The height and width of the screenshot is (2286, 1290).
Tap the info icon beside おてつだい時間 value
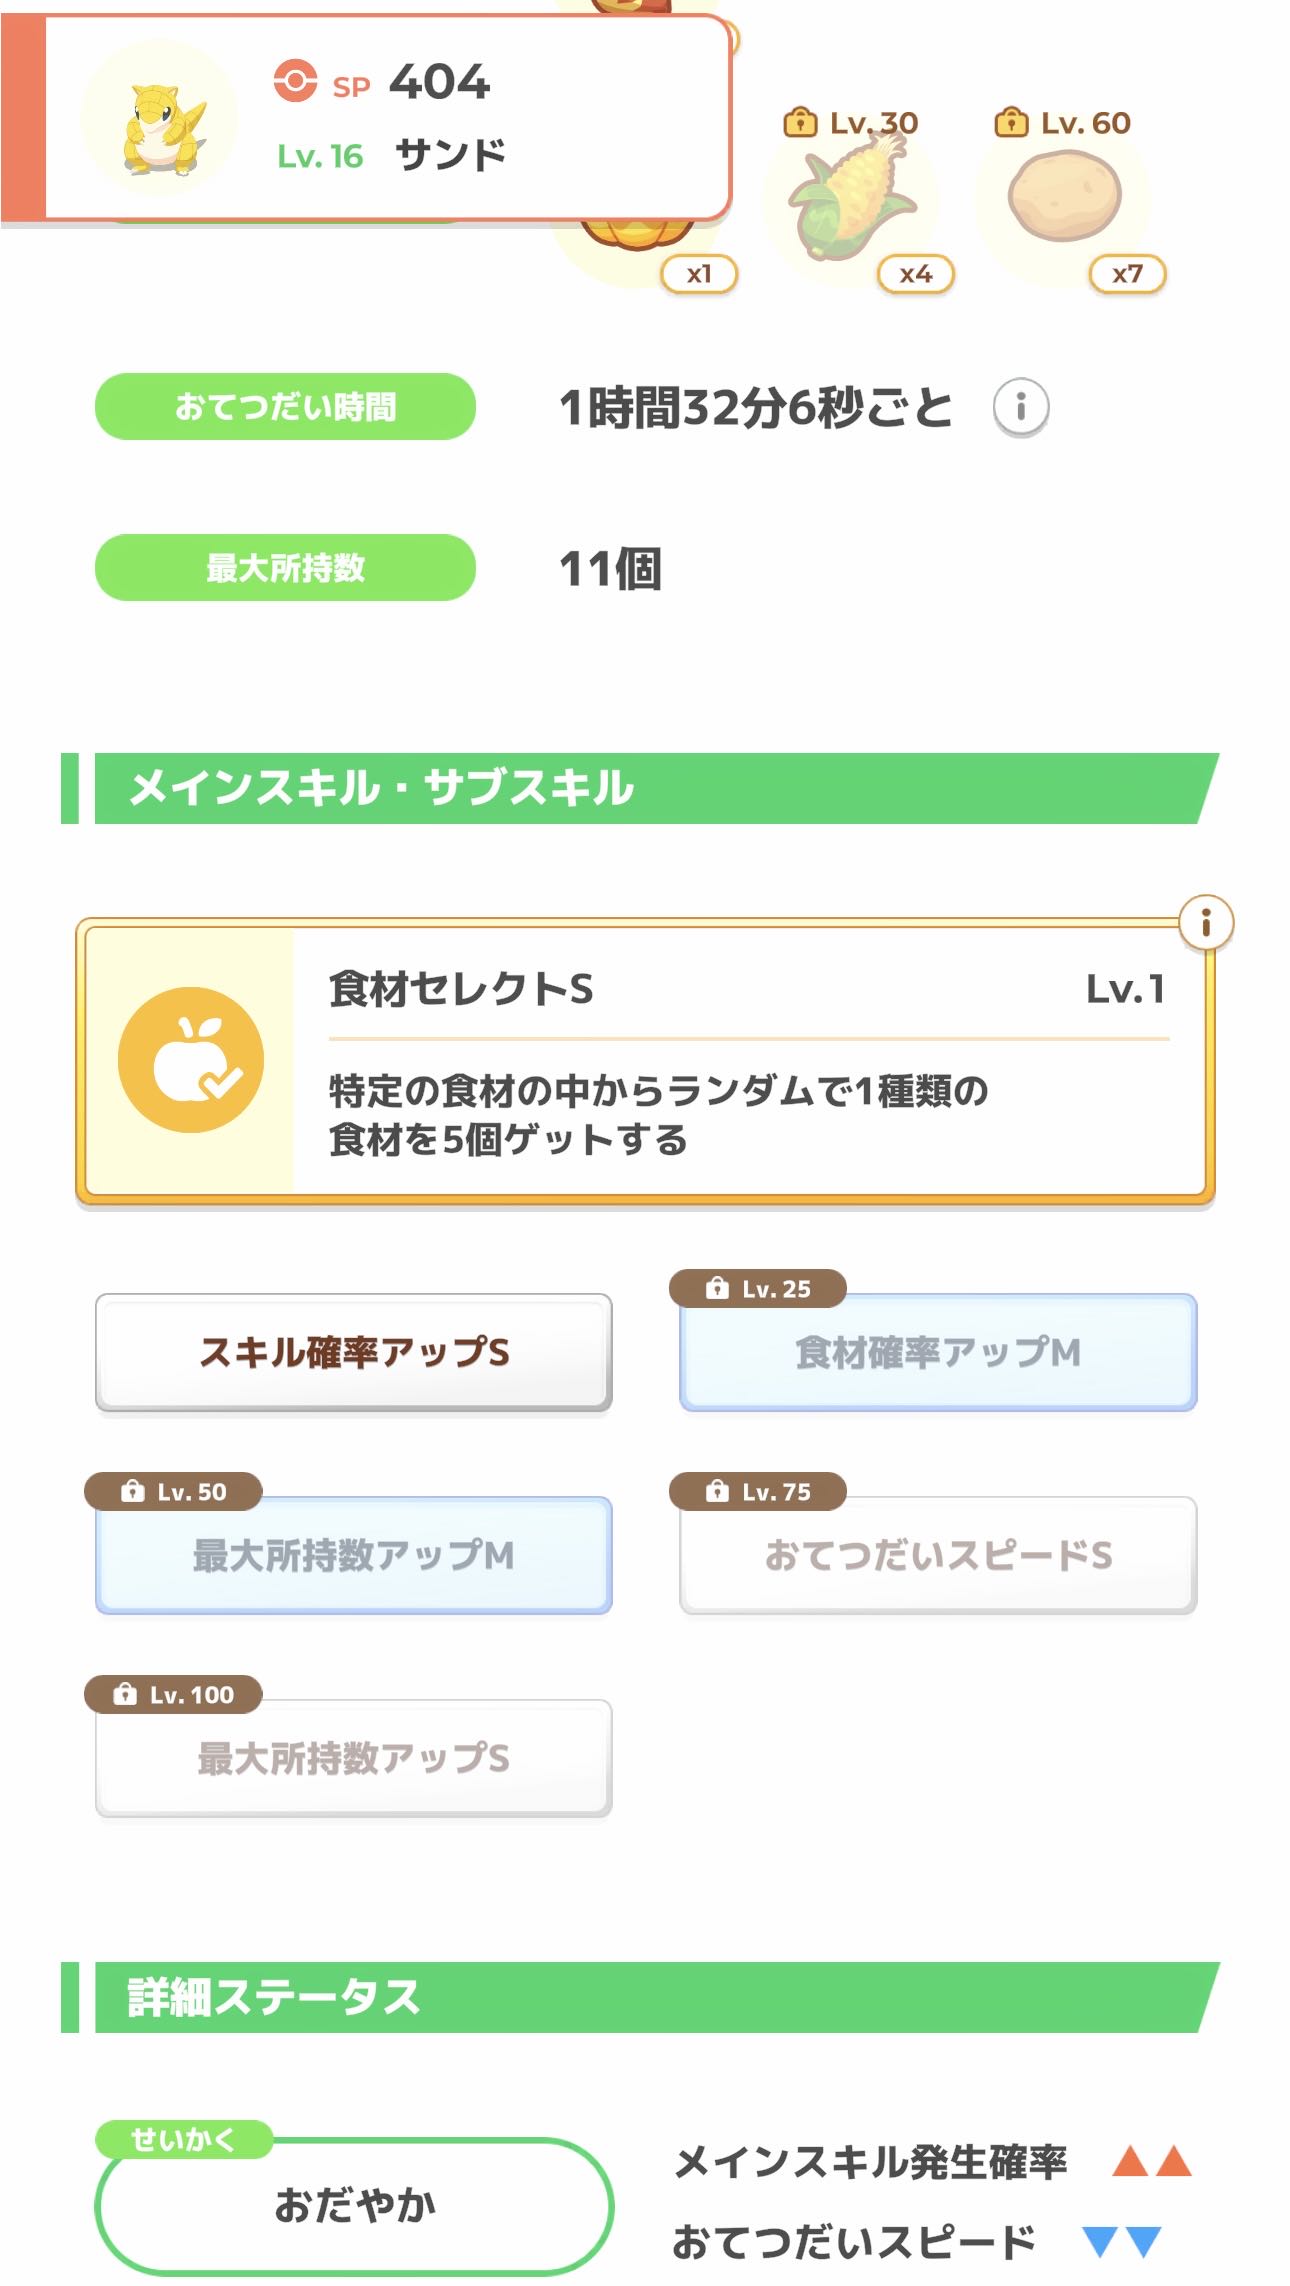(1020, 407)
